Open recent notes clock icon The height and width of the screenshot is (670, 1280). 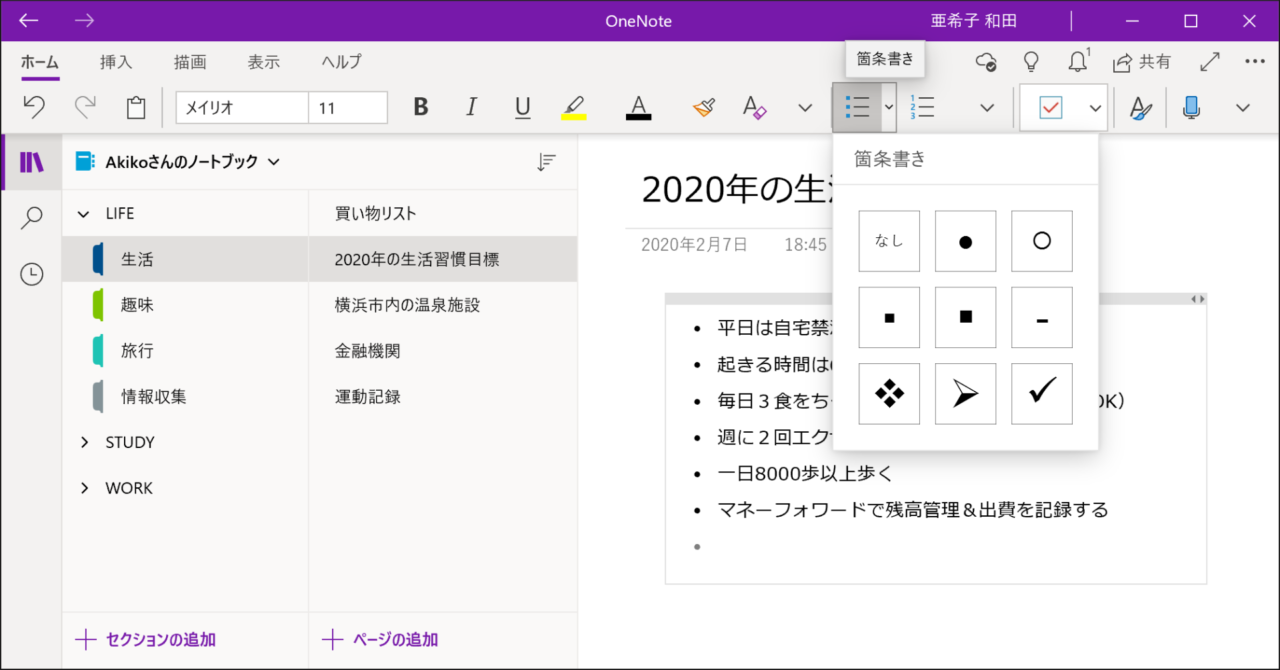[32, 274]
